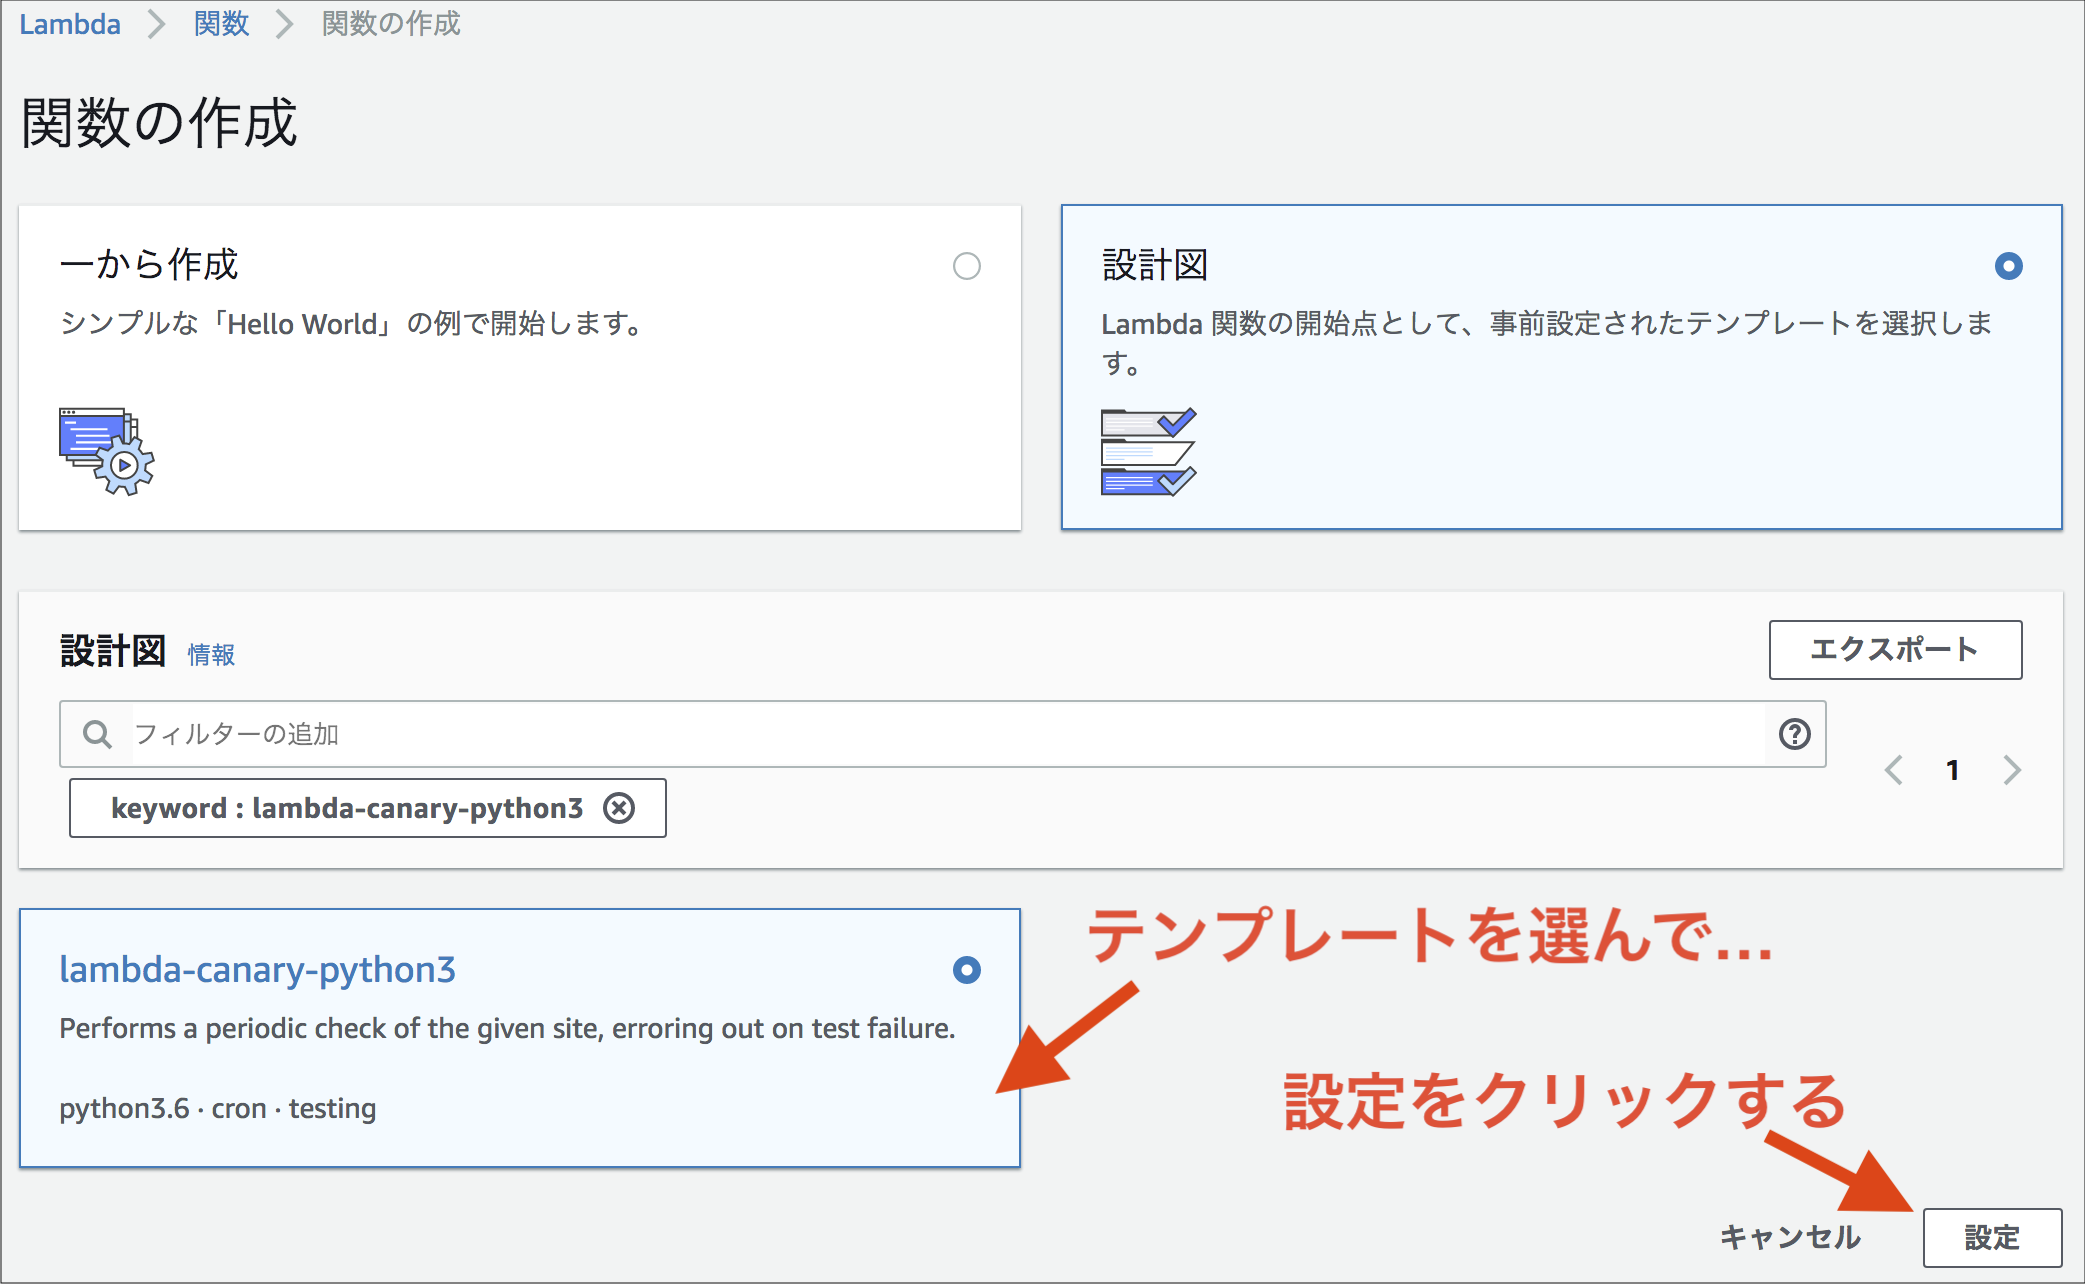Open the lambda-canary-python3 title link
Viewport: 2085px width, 1284px height.
coord(257,970)
